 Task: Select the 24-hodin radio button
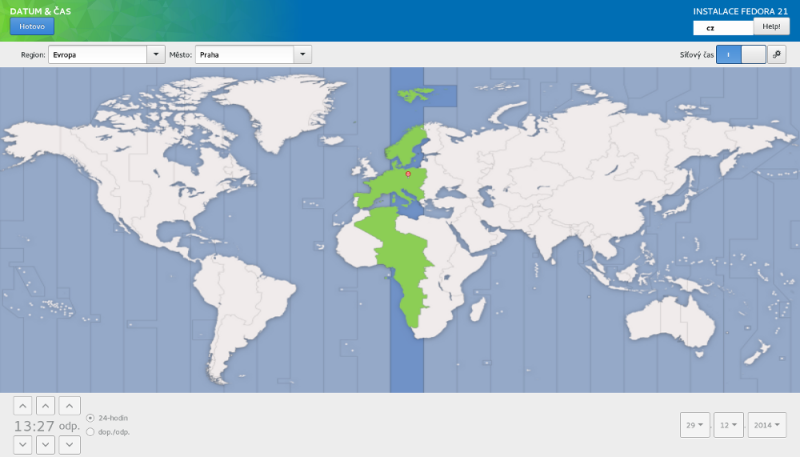[x=91, y=417]
